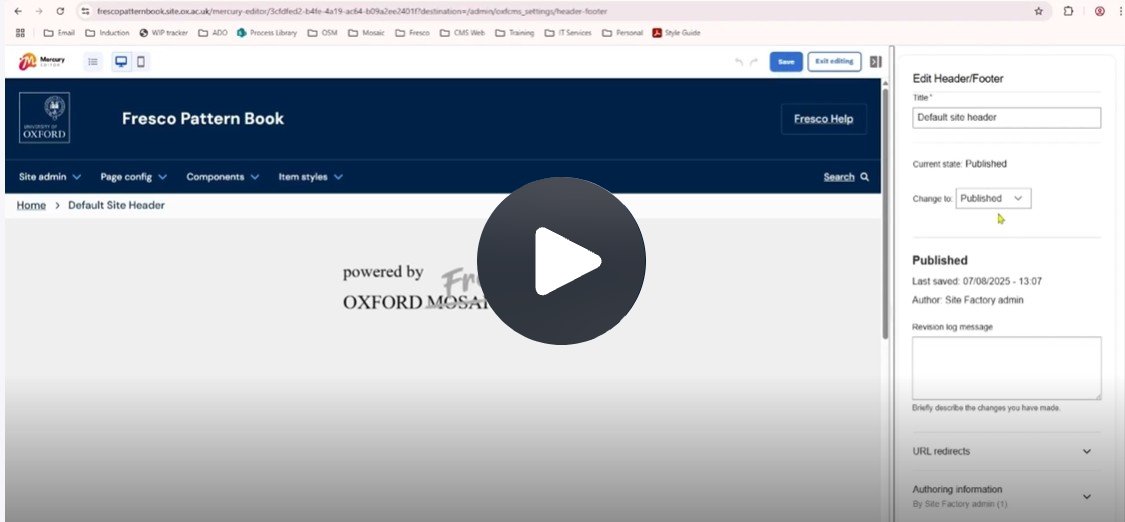
Task: Undo the last edit arrow
Action: click(x=739, y=62)
